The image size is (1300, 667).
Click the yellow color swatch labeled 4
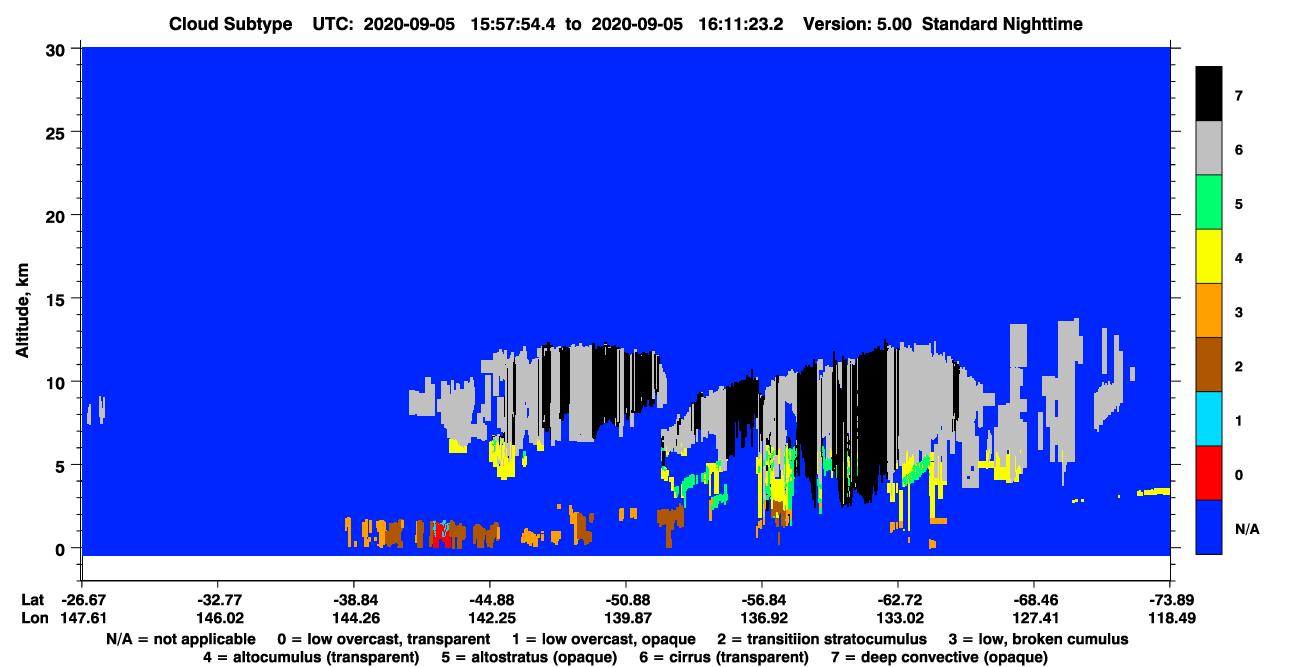tap(1209, 257)
